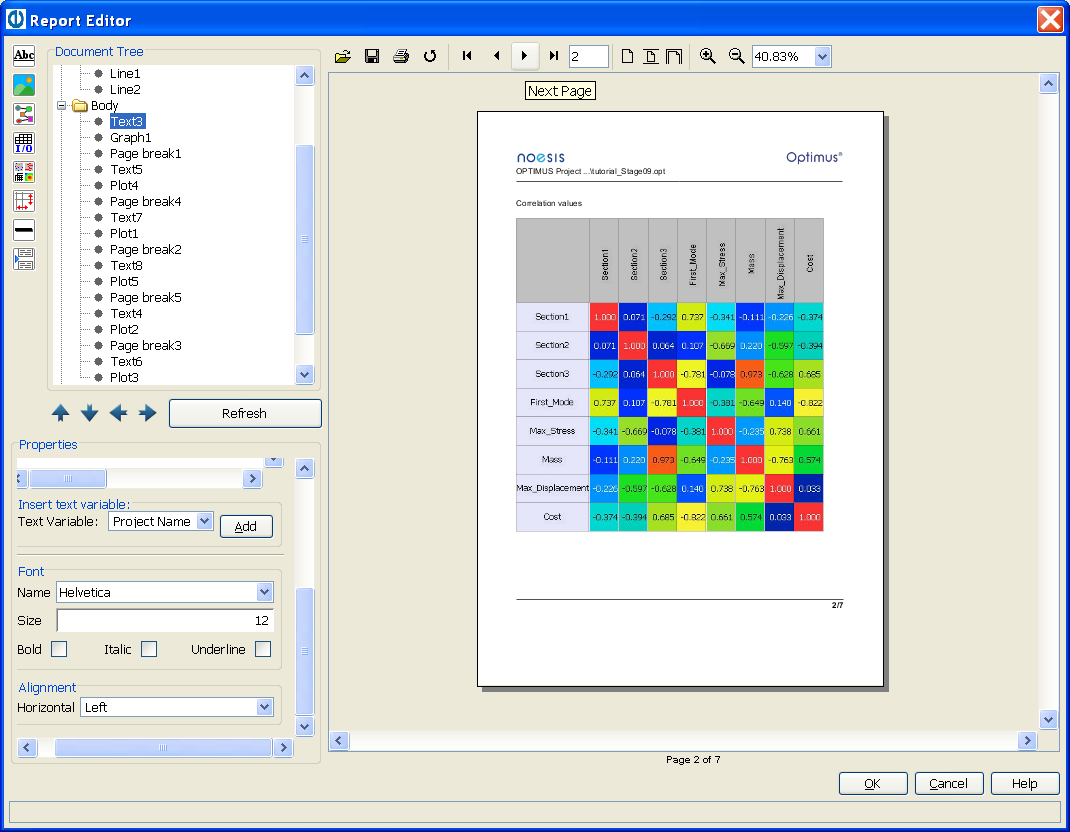Viewport: 1070px width, 832px height.
Task: Select the Abc text insert tool
Action: click(x=24, y=56)
